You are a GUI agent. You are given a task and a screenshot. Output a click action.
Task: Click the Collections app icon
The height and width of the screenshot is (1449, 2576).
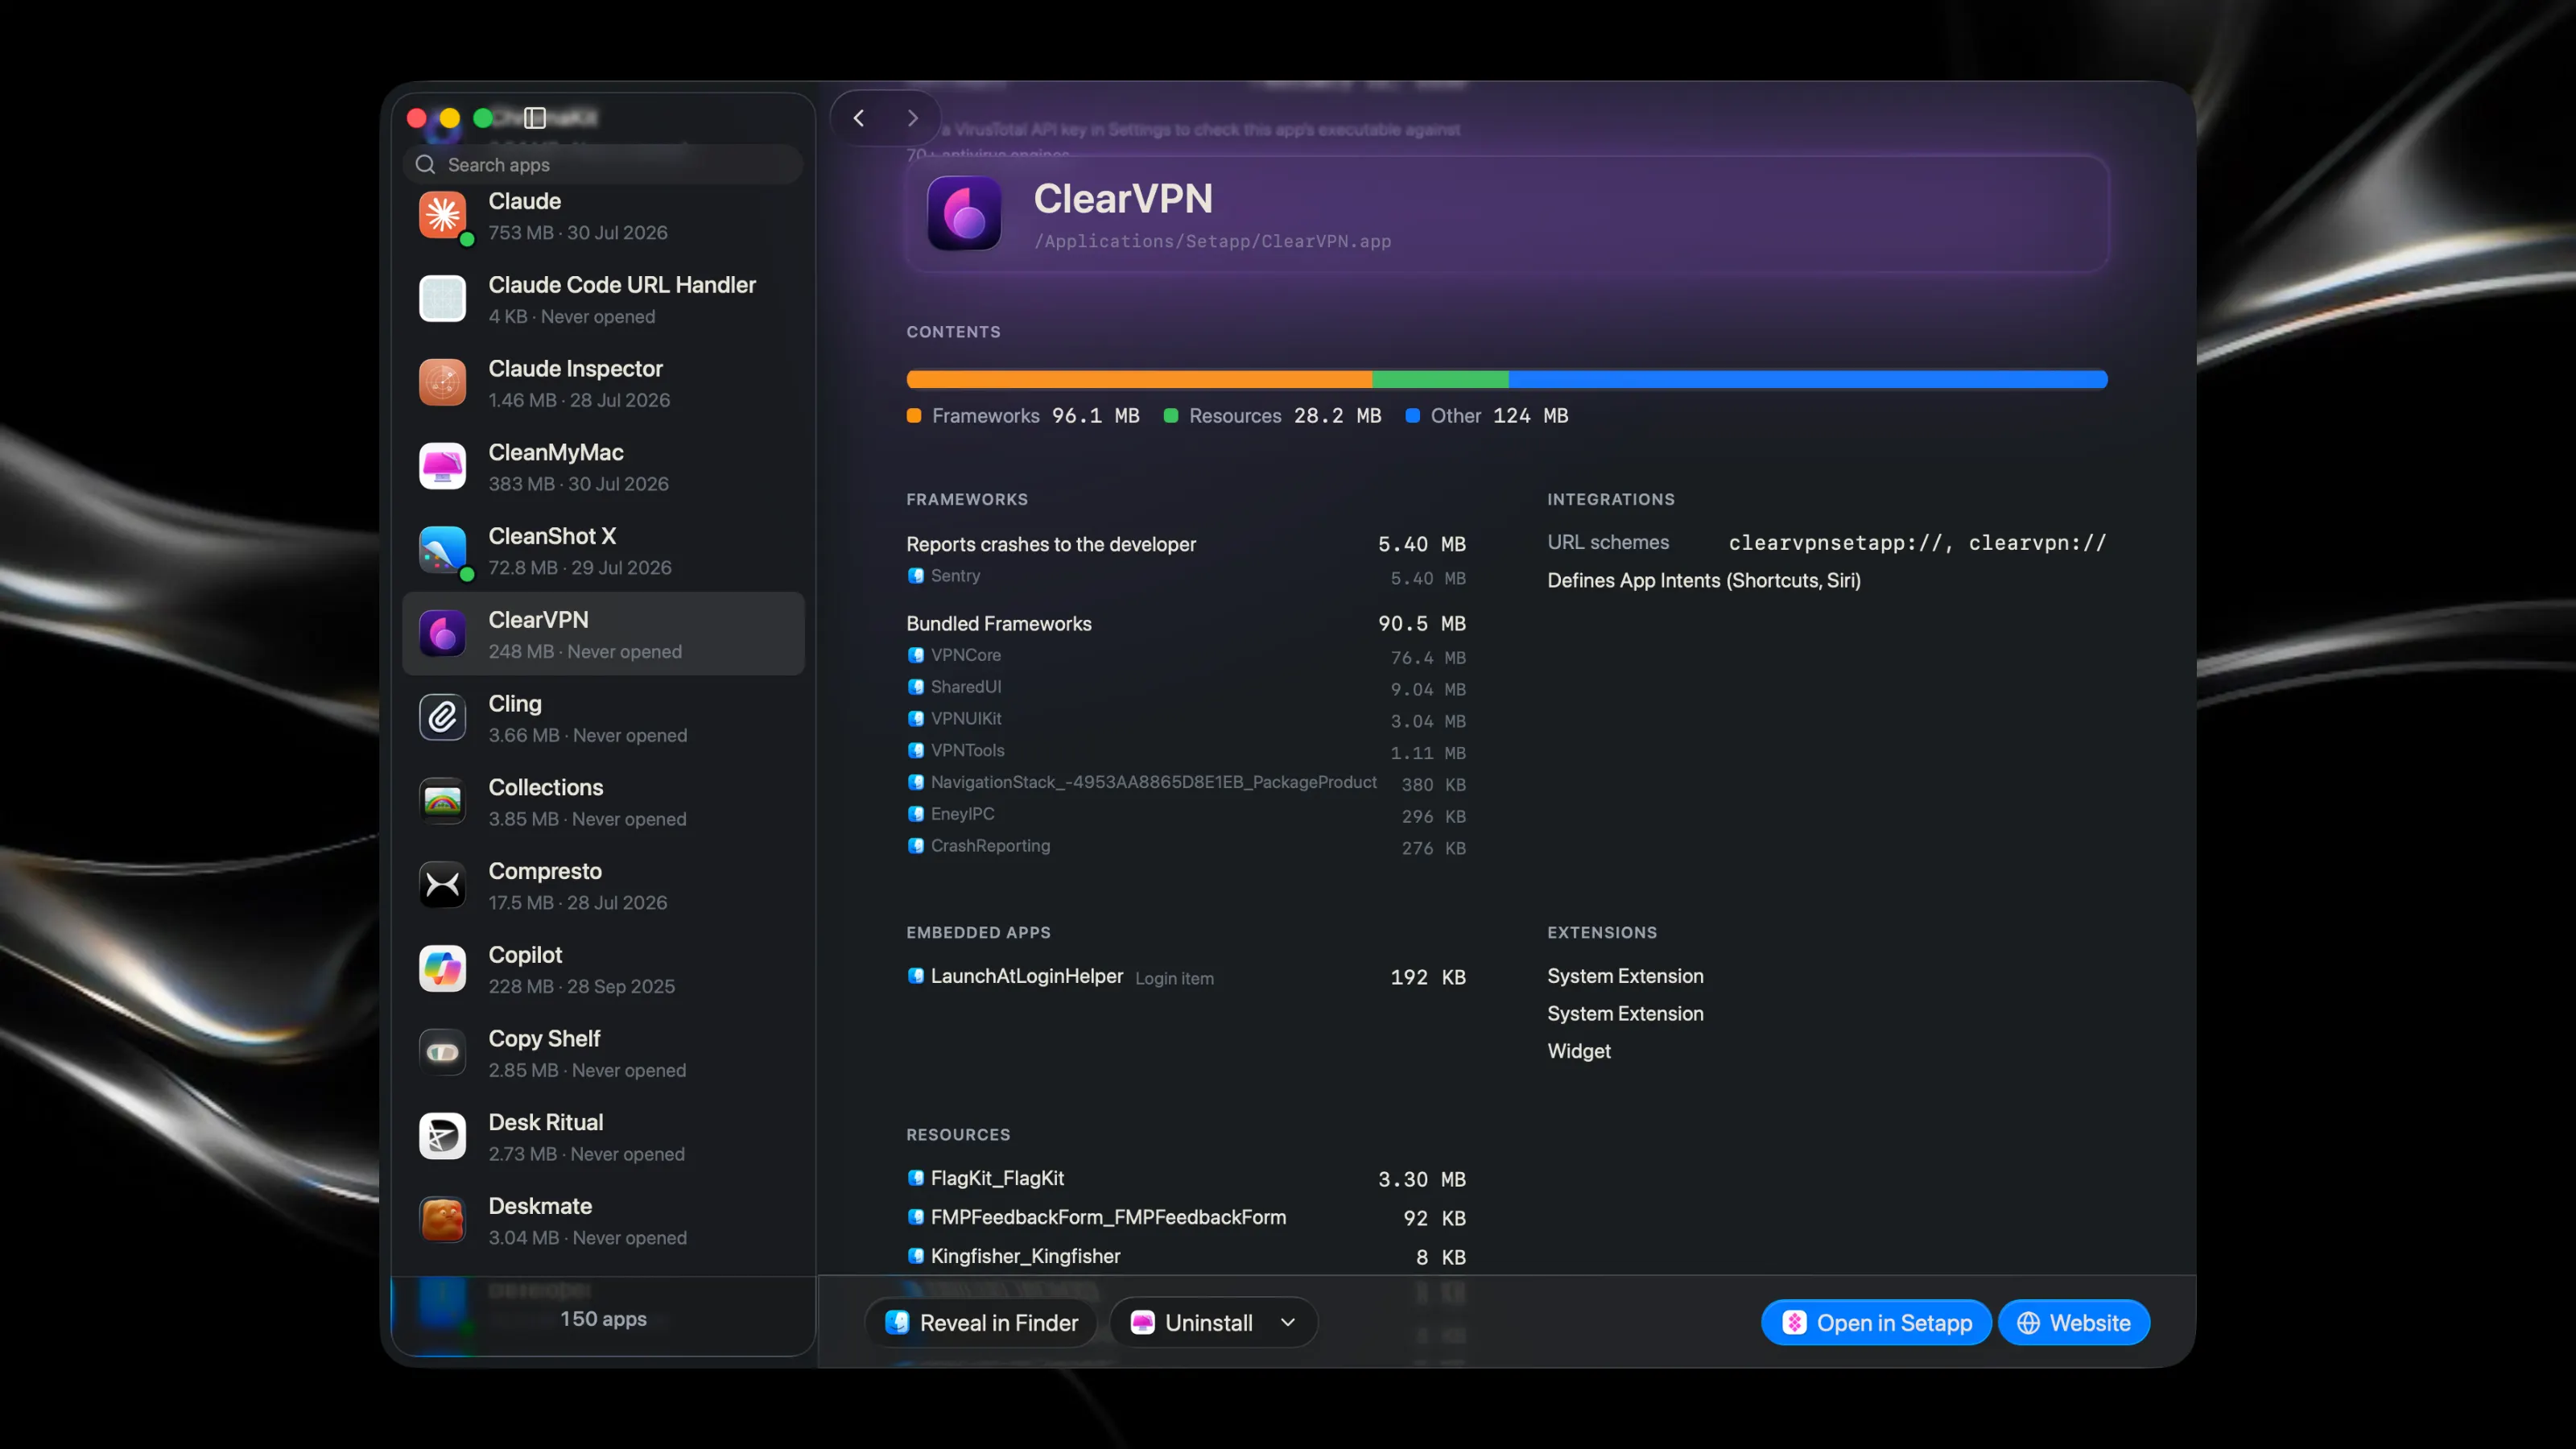(442, 802)
